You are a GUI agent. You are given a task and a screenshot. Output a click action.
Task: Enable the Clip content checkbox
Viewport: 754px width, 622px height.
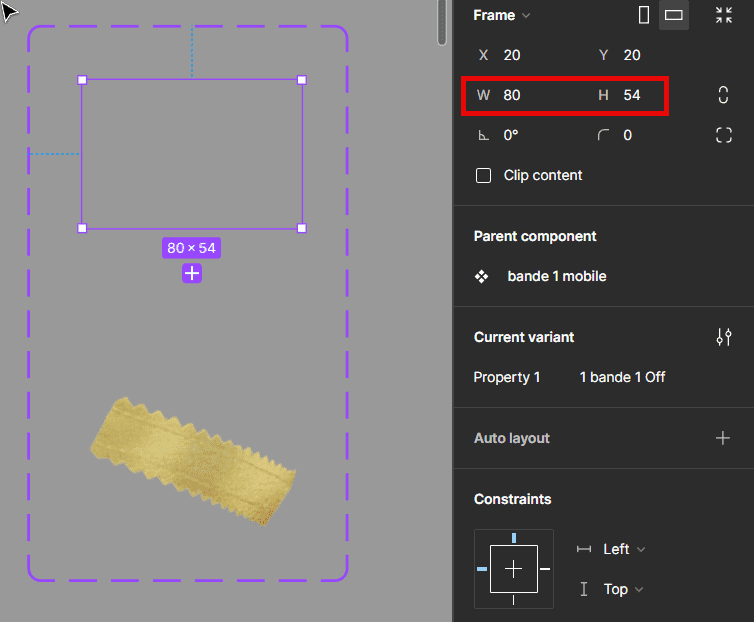[x=484, y=175]
